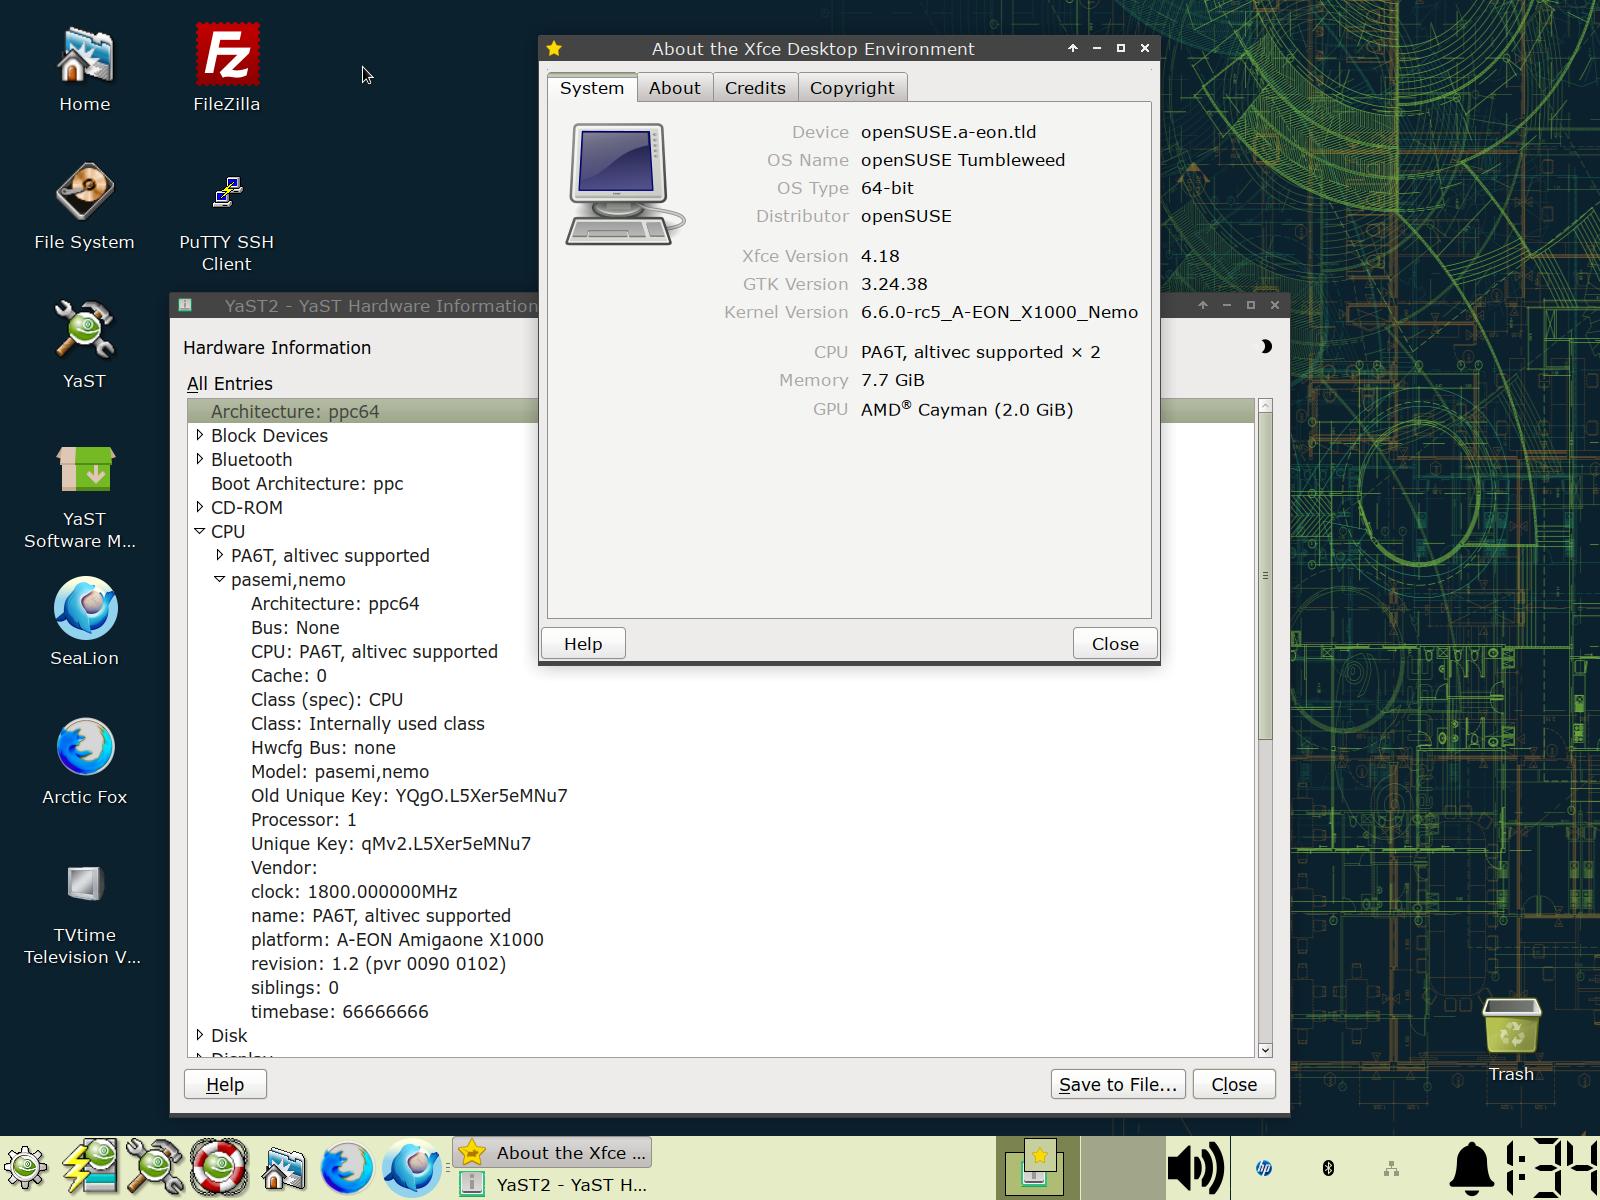This screenshot has height=1200, width=1600.
Task: Click the hardware tree vertical scrollbar thumb
Action: 1265,575
